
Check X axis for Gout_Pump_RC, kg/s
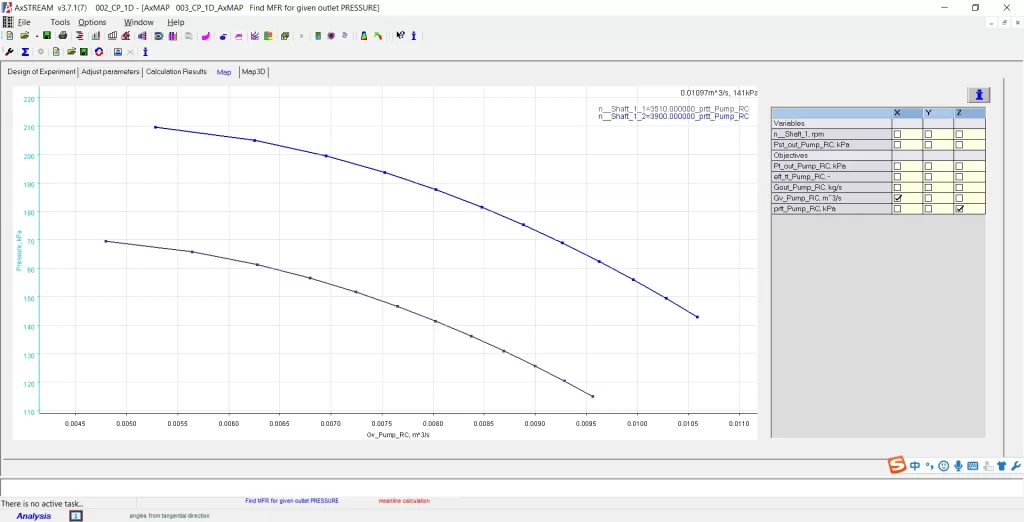pyautogui.click(x=897, y=188)
